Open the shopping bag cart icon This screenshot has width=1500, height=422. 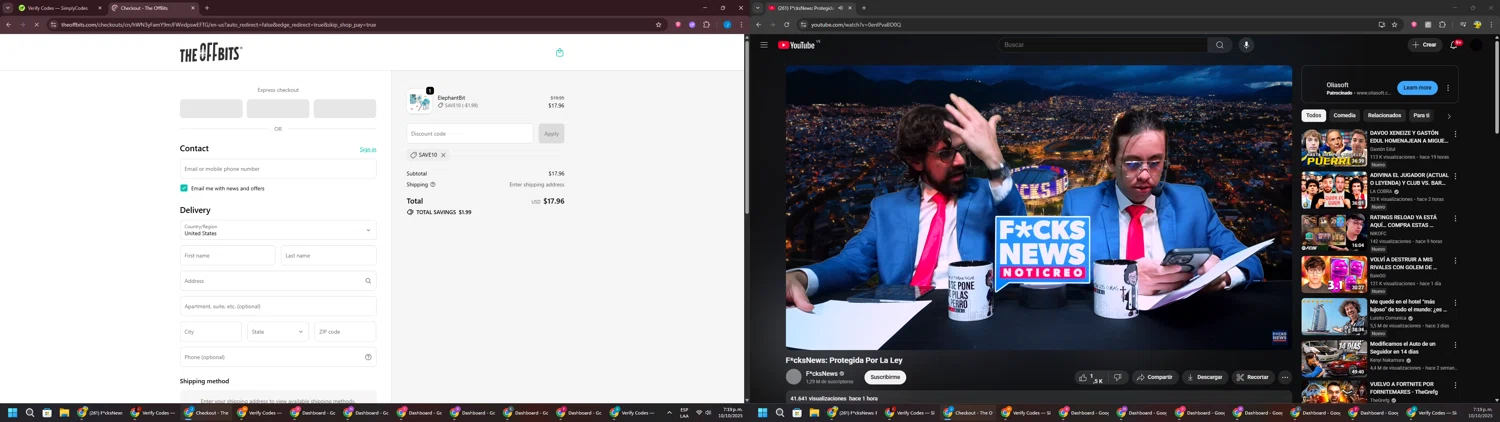tap(559, 53)
